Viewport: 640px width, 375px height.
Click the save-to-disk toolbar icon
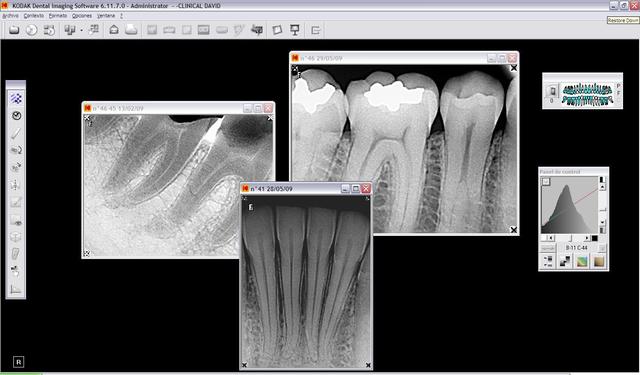(49, 30)
